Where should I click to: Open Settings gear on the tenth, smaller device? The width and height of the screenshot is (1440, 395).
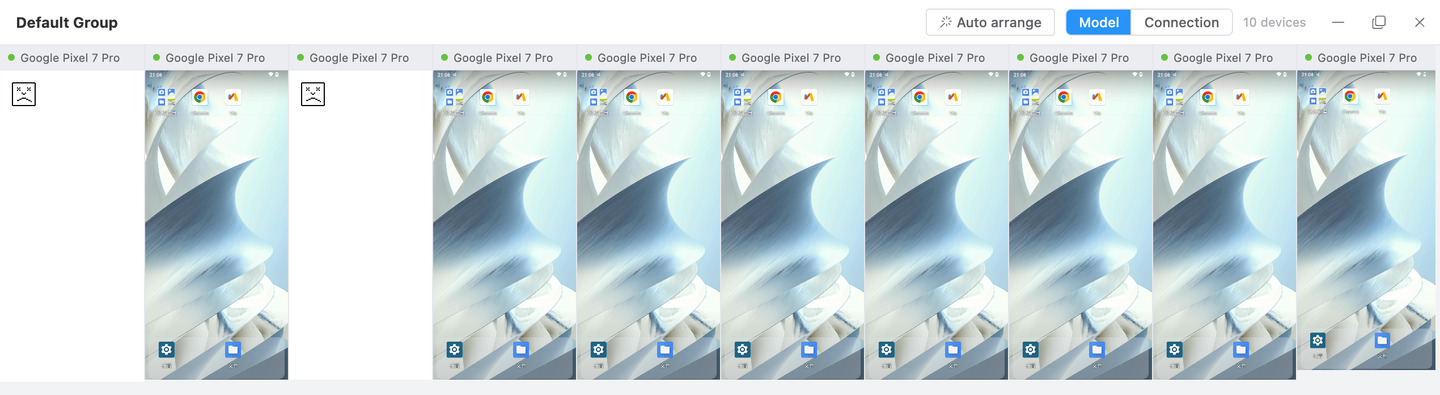coord(1317,340)
